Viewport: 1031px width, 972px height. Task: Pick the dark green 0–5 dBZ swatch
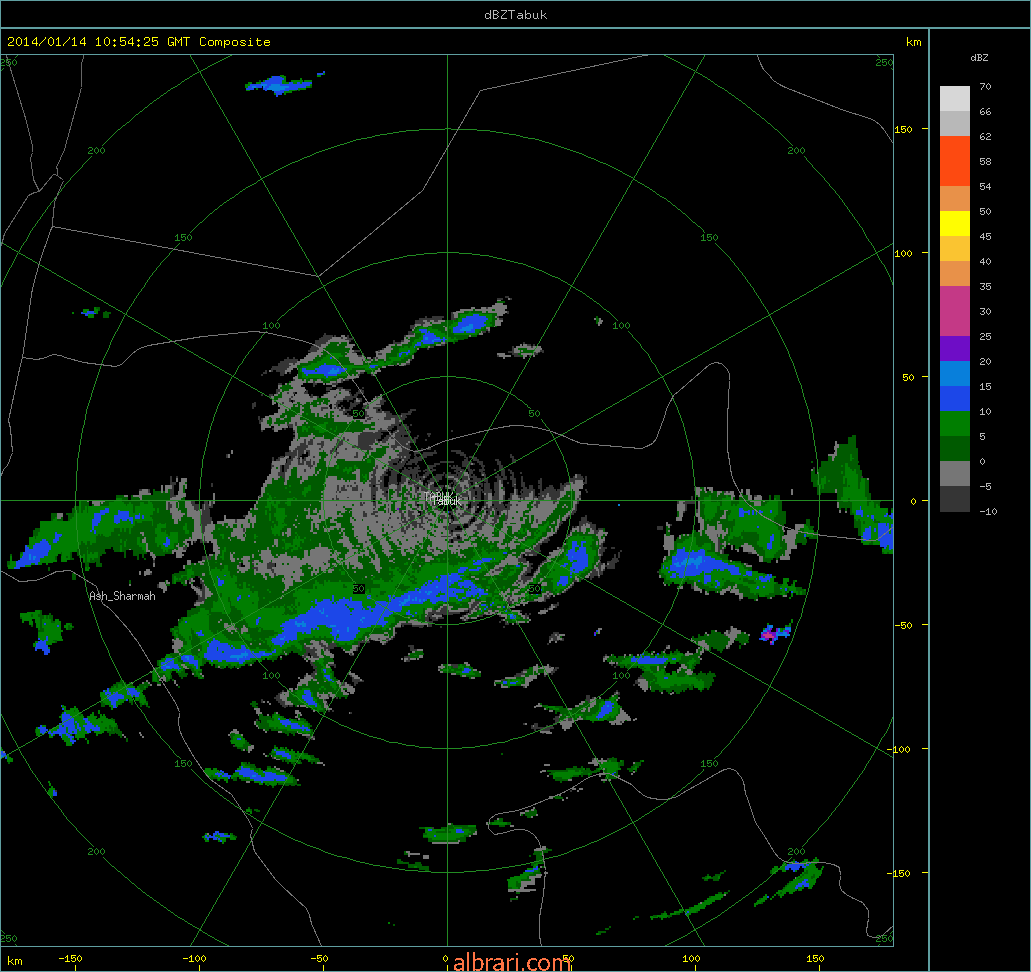(x=955, y=449)
